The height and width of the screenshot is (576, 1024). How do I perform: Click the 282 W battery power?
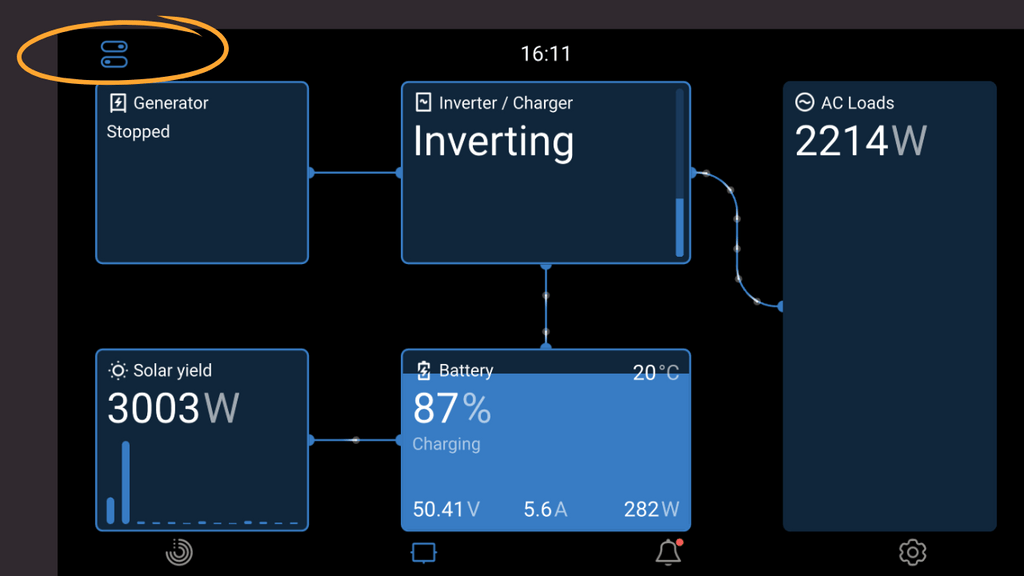[651, 509]
